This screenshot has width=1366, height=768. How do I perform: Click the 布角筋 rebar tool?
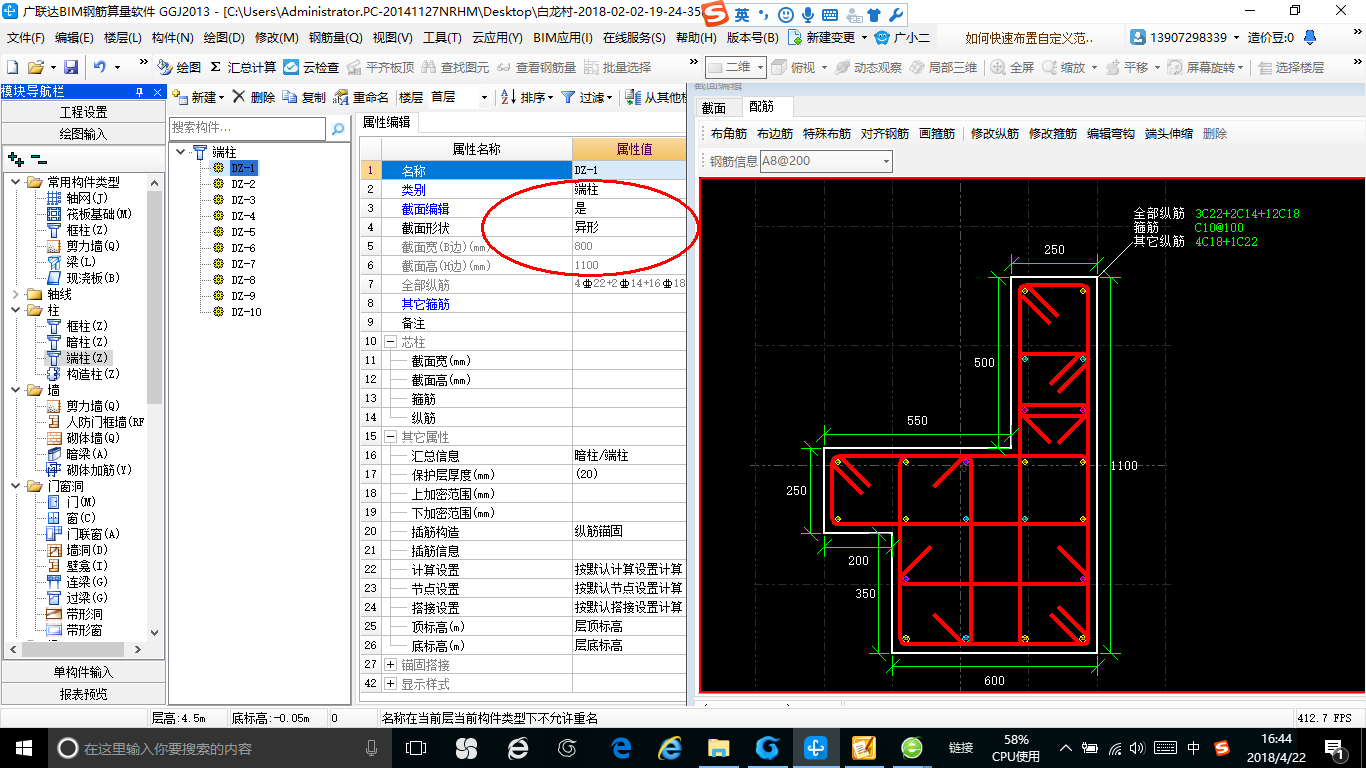(x=729, y=134)
